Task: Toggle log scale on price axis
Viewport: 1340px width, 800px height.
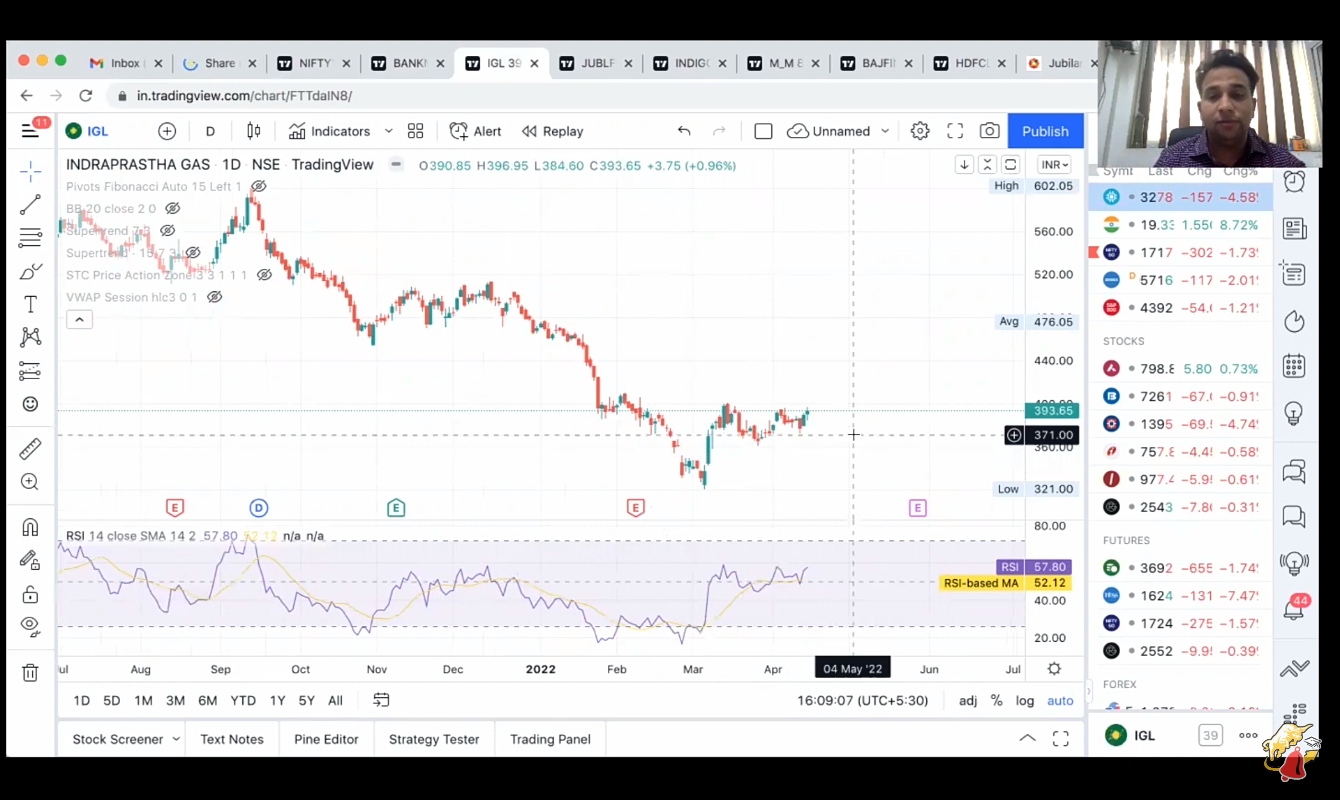Action: (1025, 700)
